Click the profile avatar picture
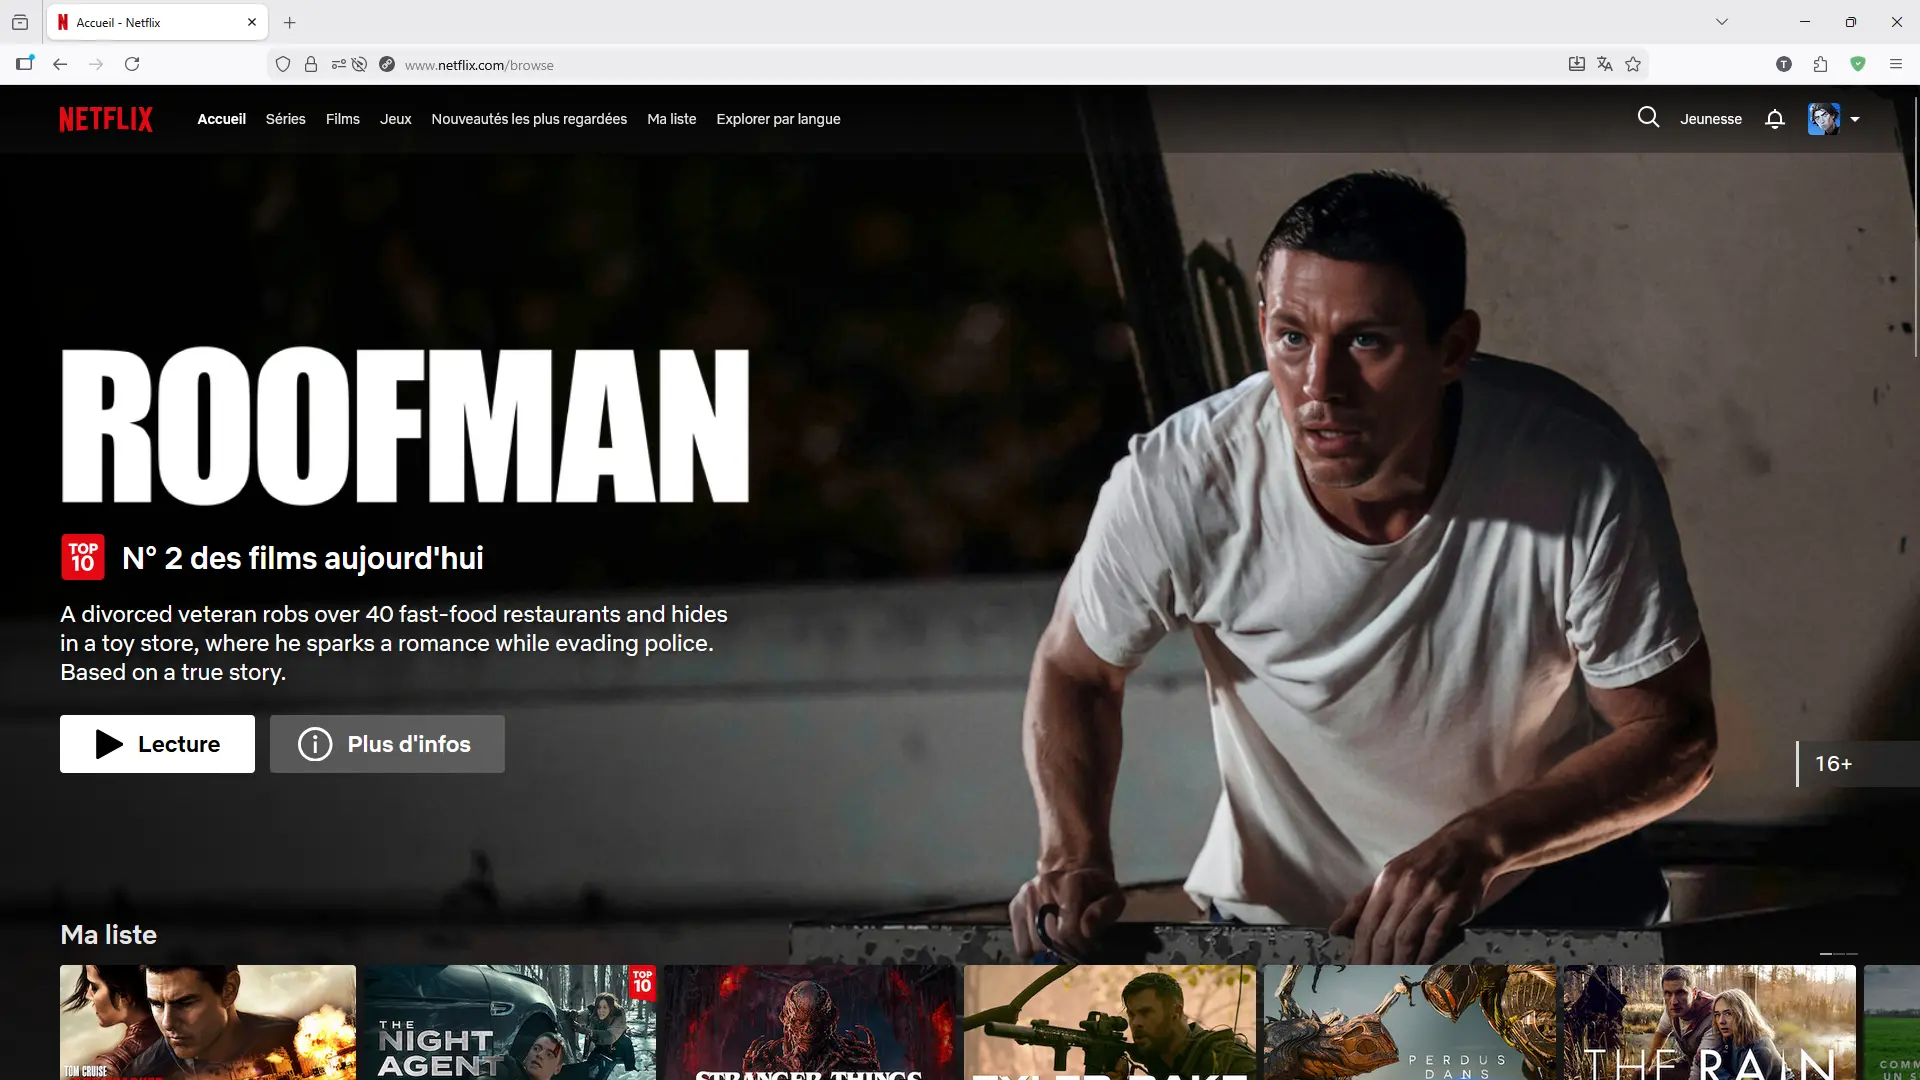 tap(1824, 119)
